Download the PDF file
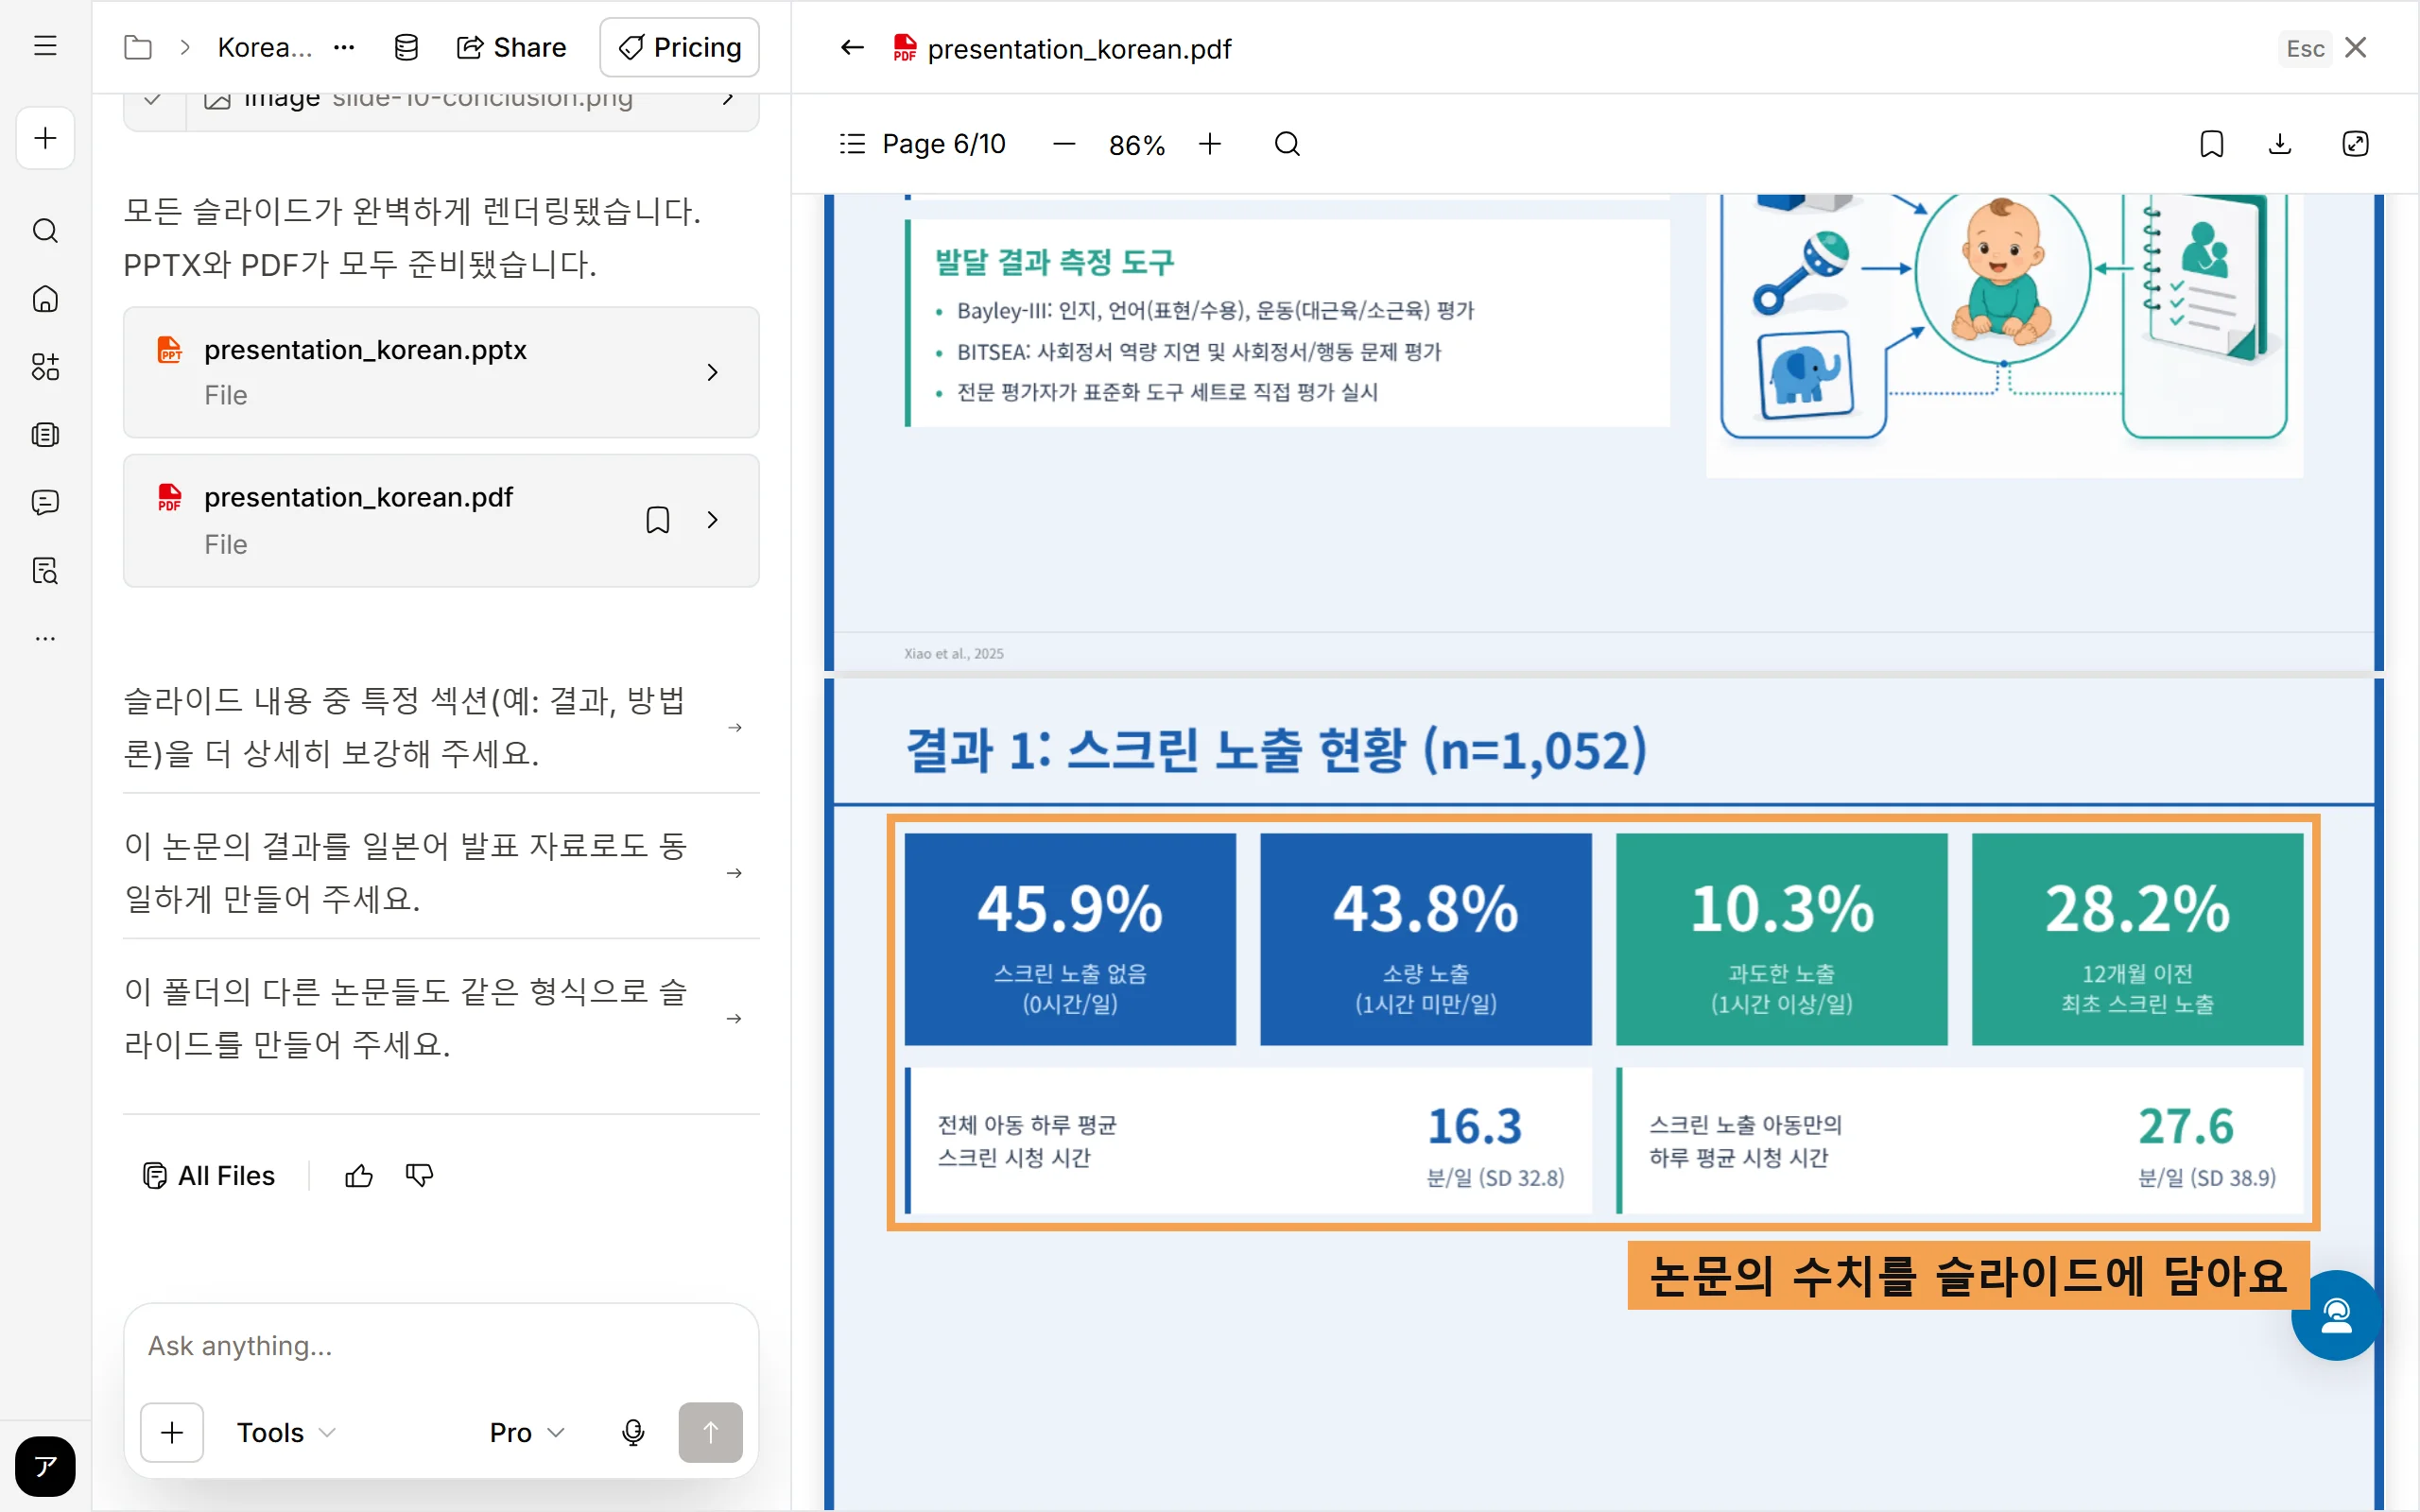 click(2279, 144)
